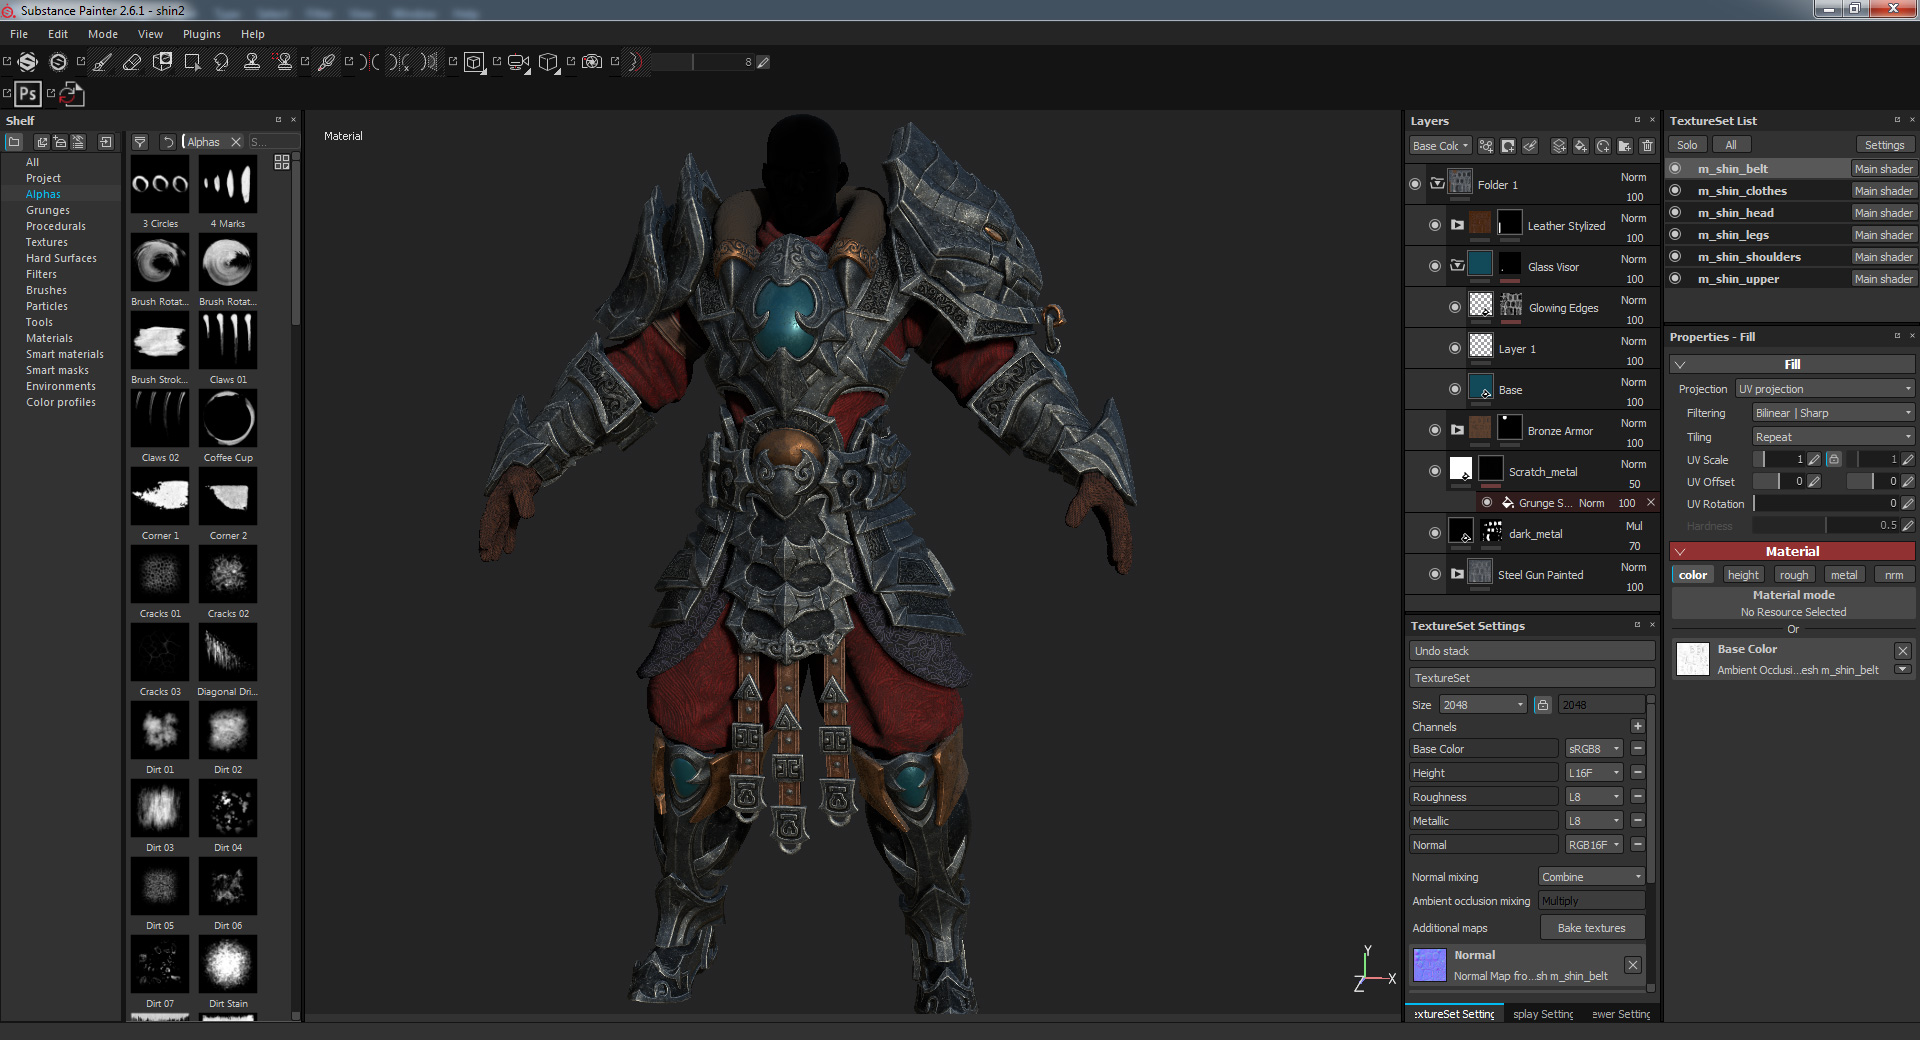1920x1040 pixels.
Task: Open the Edit menu
Action: click(58, 34)
